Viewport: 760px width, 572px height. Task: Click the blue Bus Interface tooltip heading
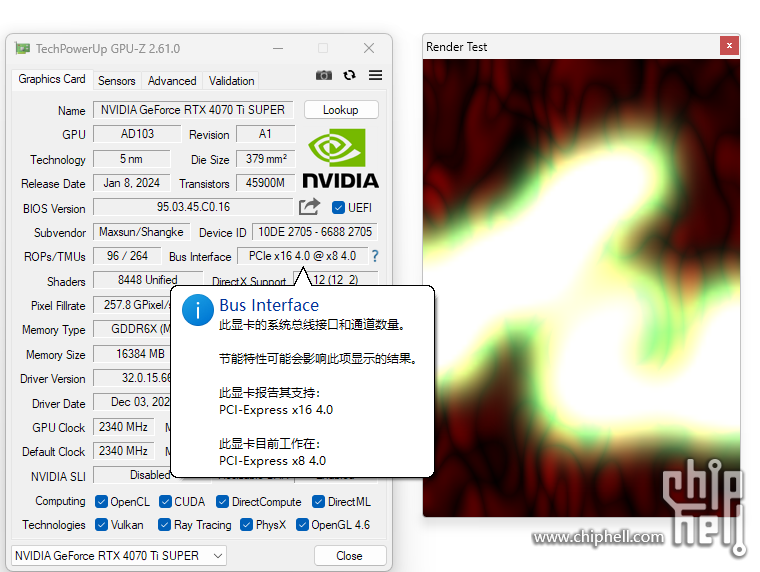click(x=269, y=305)
